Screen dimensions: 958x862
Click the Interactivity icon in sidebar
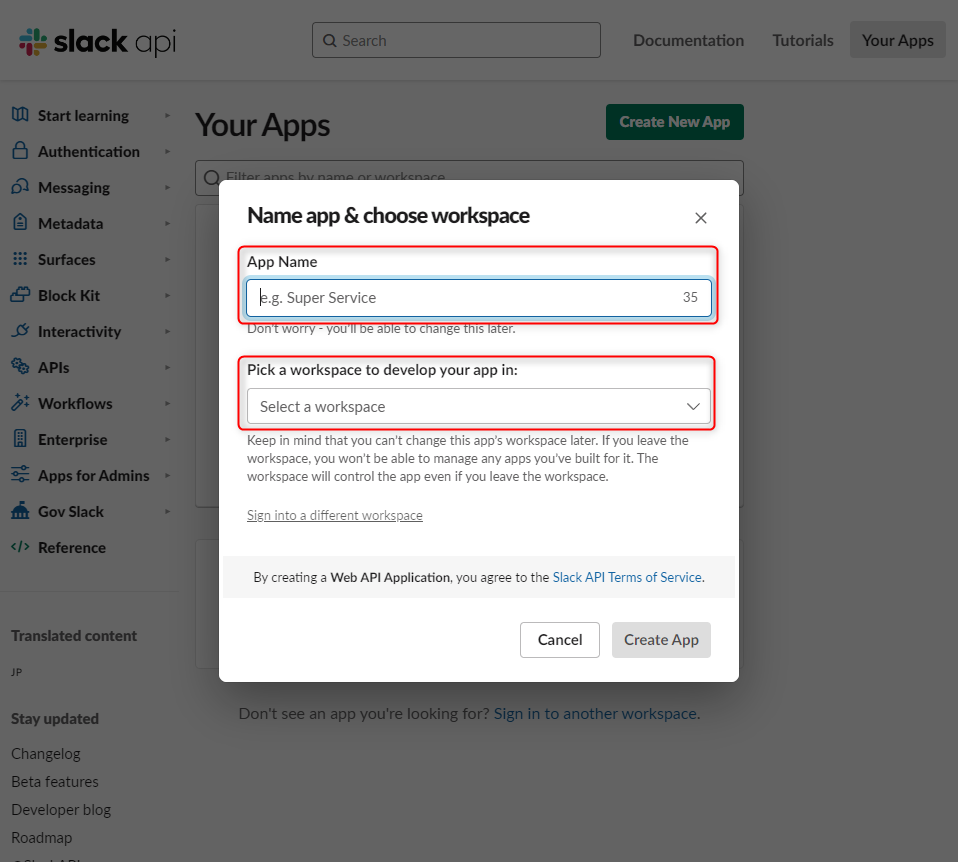20,331
